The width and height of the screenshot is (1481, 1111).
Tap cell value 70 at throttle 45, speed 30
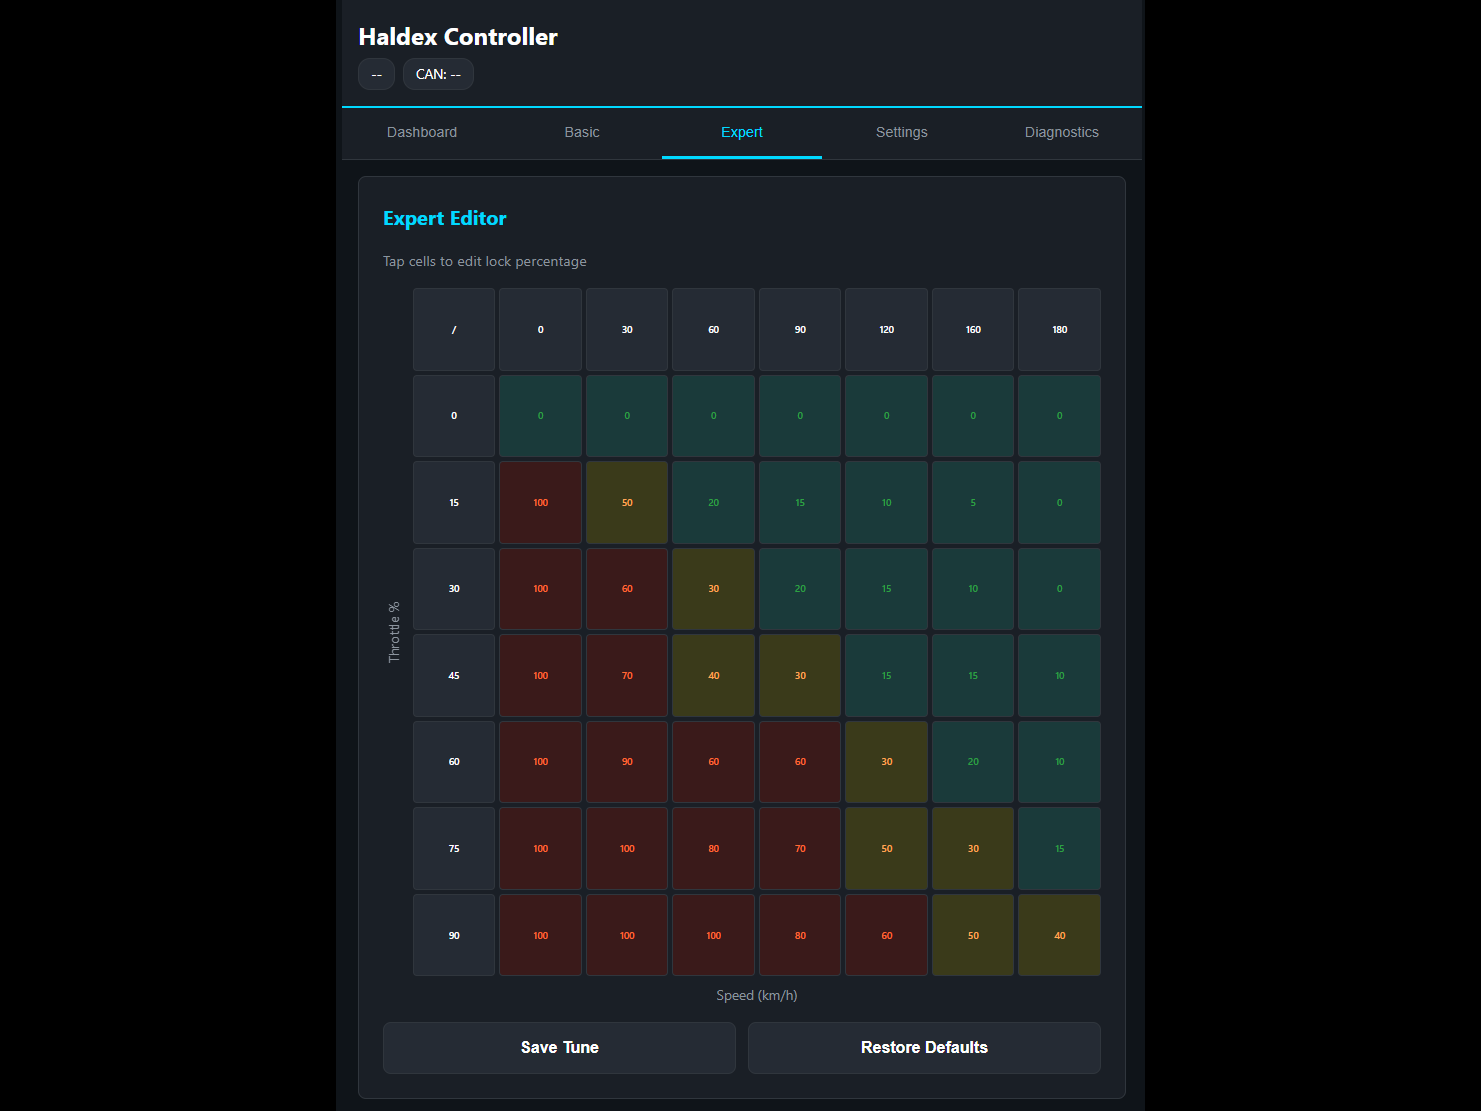point(627,676)
